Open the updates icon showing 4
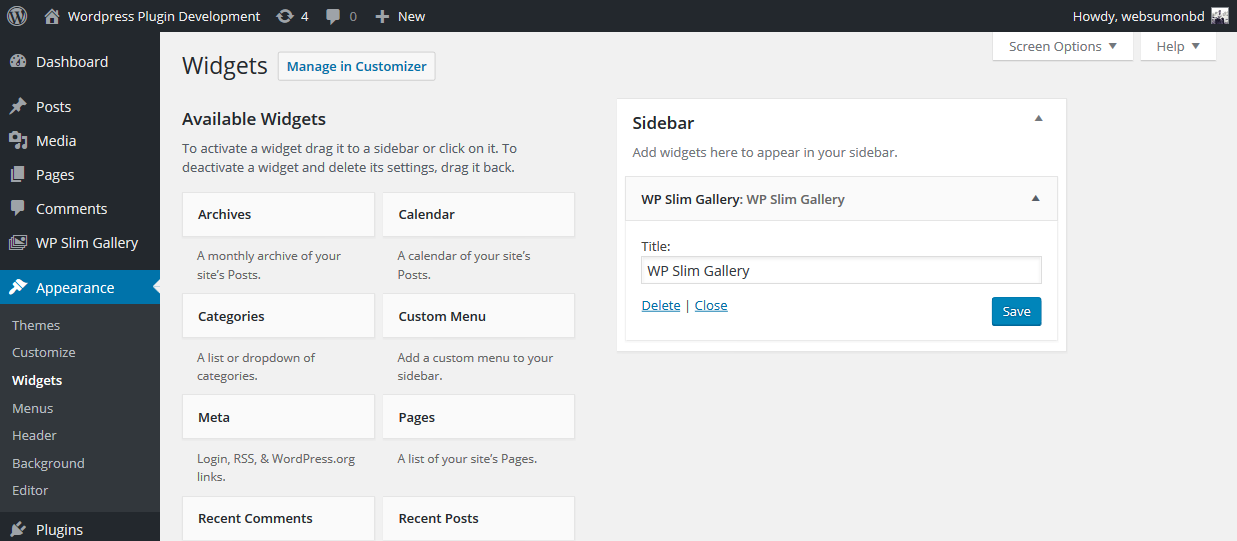The height and width of the screenshot is (541, 1237). [x=285, y=16]
